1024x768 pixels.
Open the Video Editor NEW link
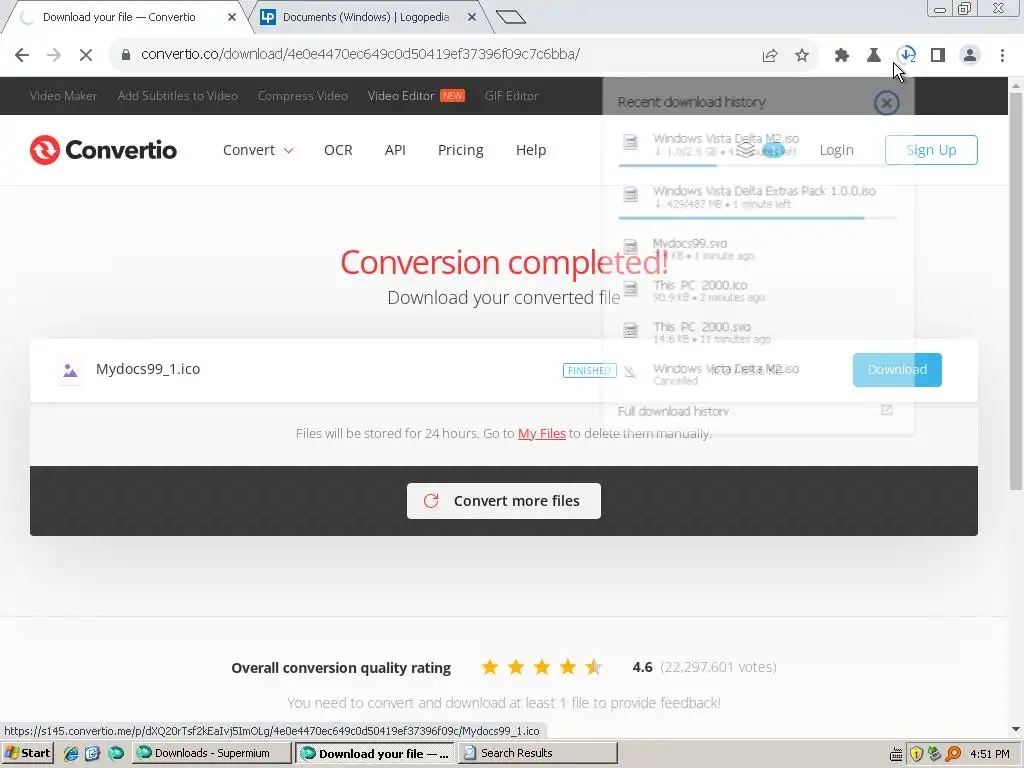tap(416, 96)
